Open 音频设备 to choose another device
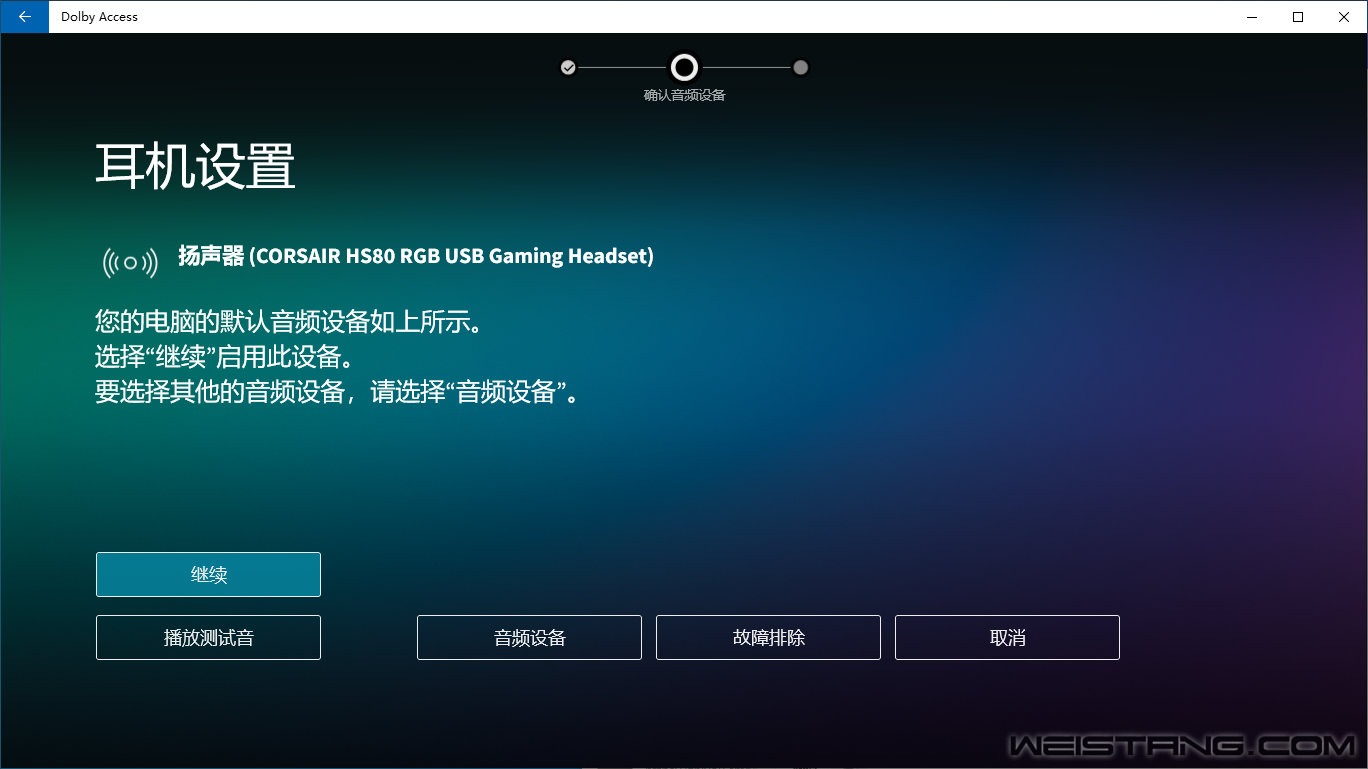This screenshot has height=769, width=1368. coord(529,638)
